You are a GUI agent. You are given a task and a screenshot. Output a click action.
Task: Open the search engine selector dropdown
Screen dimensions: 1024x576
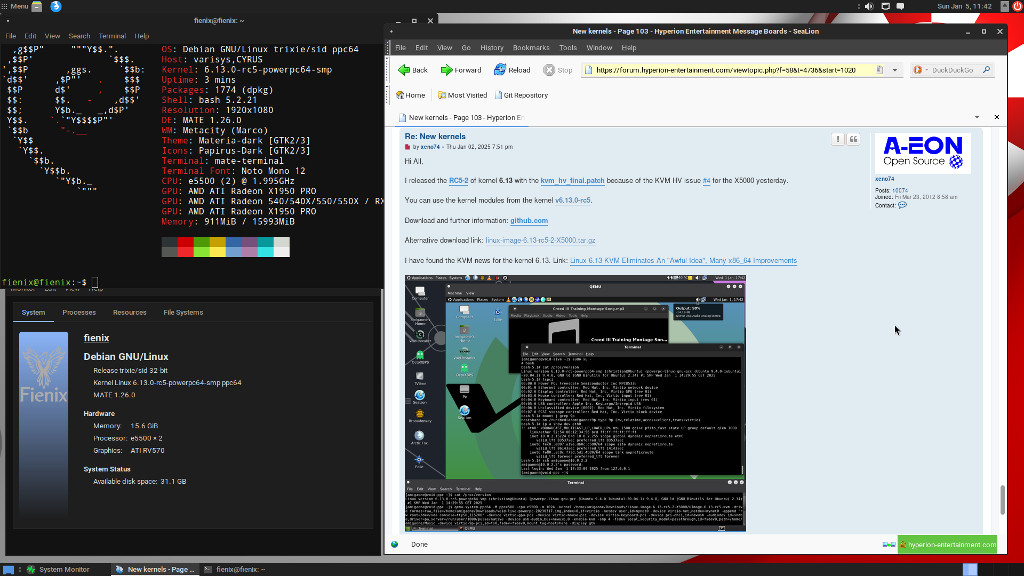(x=920, y=70)
